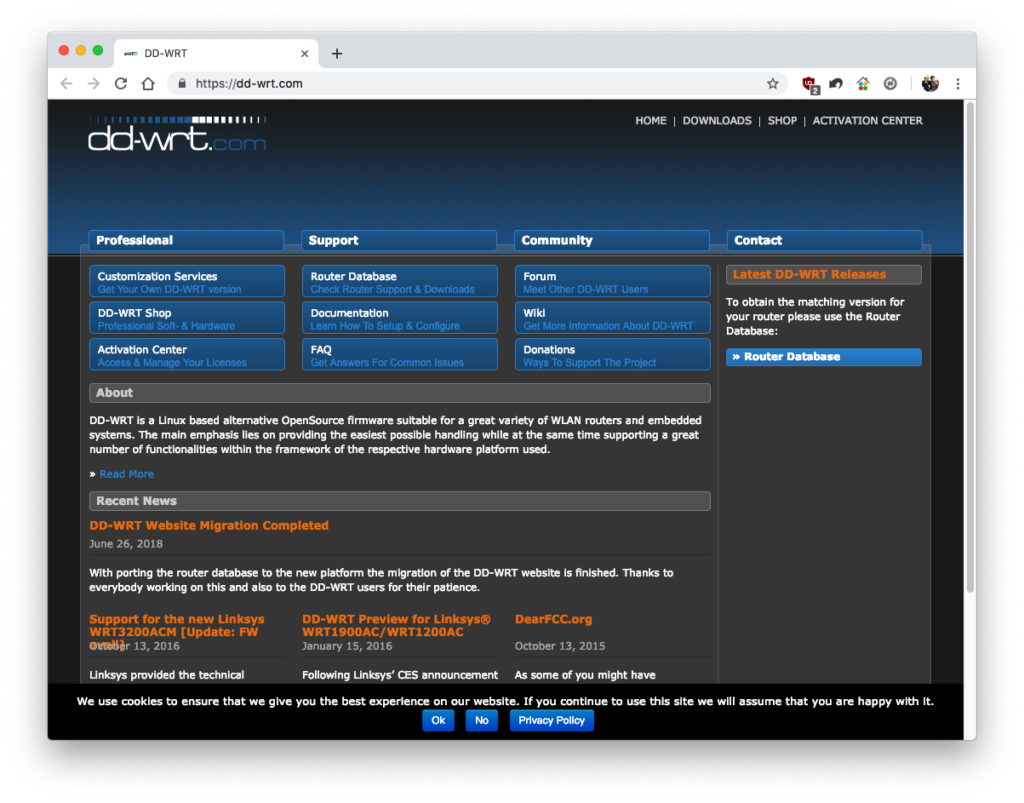Open the Activation Center tile
This screenshot has height=803, width=1024.
tap(187, 354)
